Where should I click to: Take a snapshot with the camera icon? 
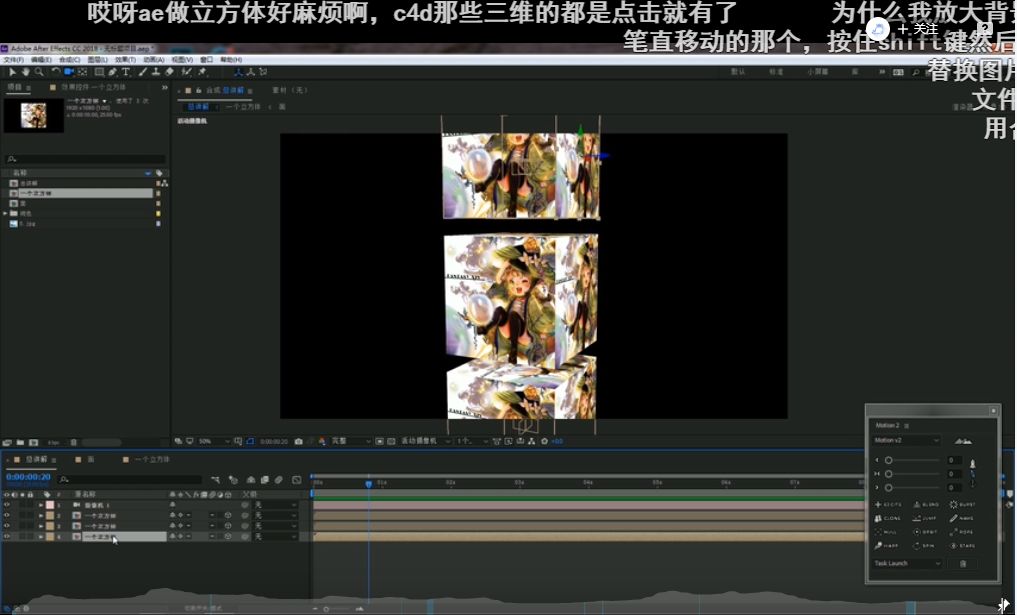298,441
